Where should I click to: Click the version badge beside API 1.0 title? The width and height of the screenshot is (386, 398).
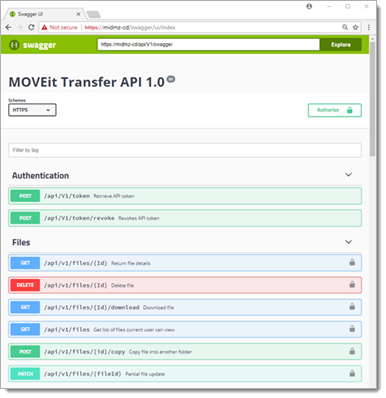coord(171,79)
